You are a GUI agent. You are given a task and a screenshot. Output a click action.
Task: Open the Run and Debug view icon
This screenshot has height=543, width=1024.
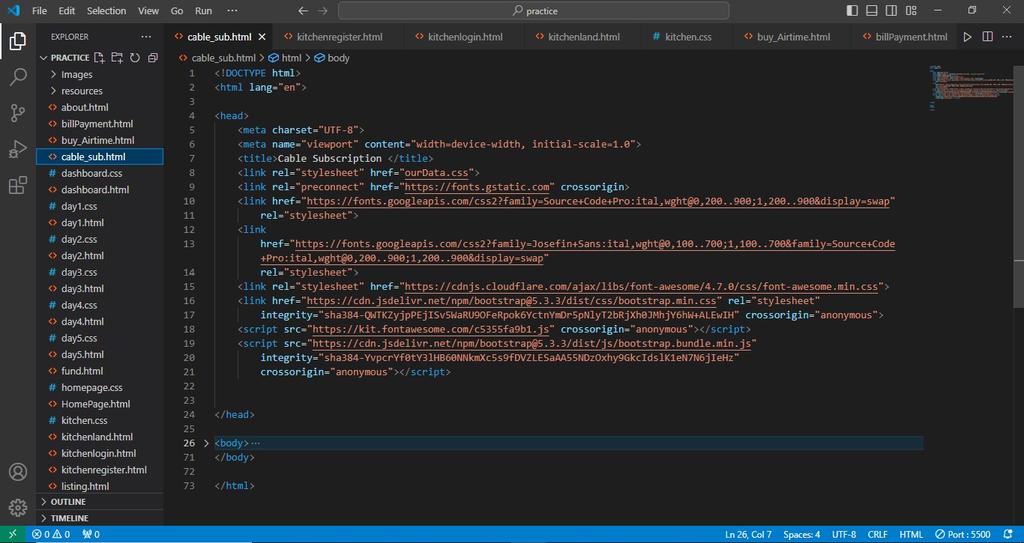tap(18, 149)
